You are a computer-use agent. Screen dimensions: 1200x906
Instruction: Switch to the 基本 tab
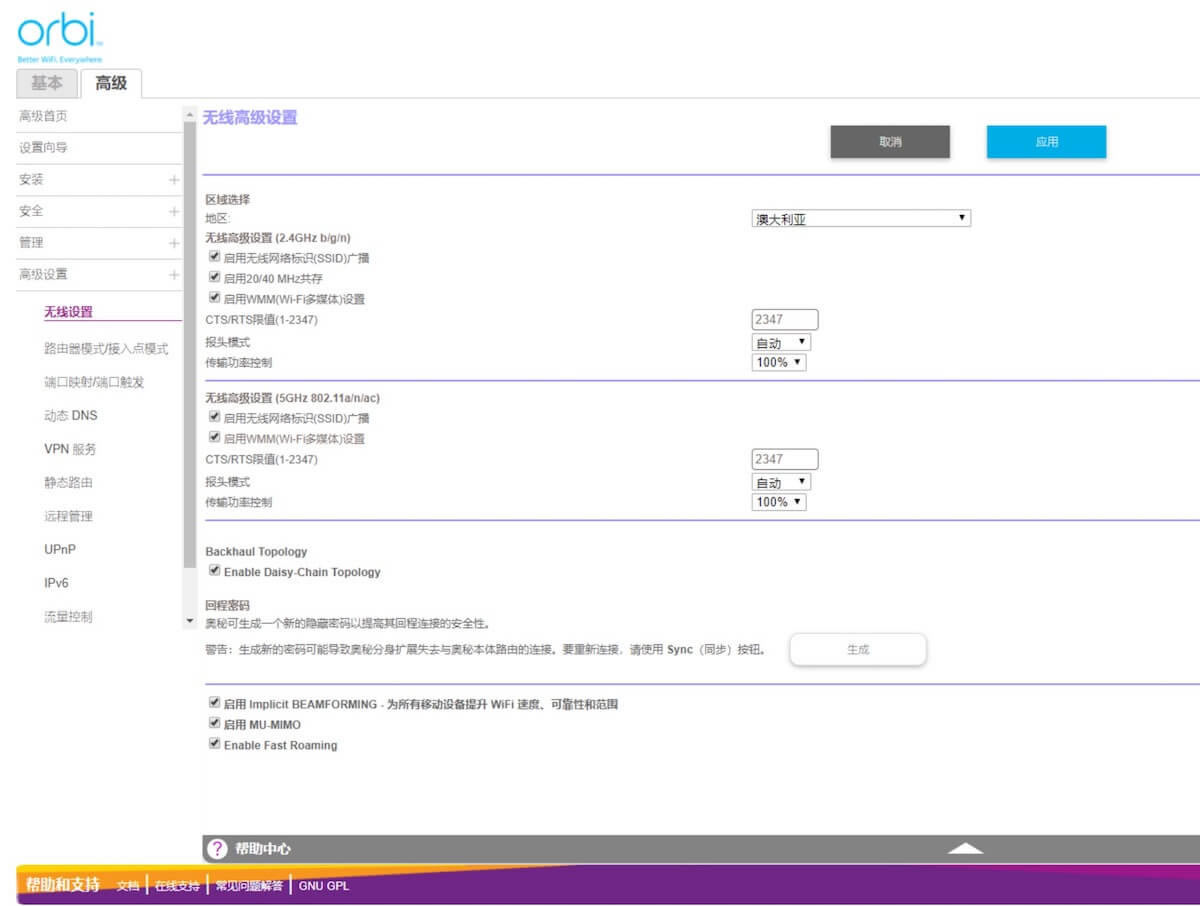pyautogui.click(x=46, y=83)
